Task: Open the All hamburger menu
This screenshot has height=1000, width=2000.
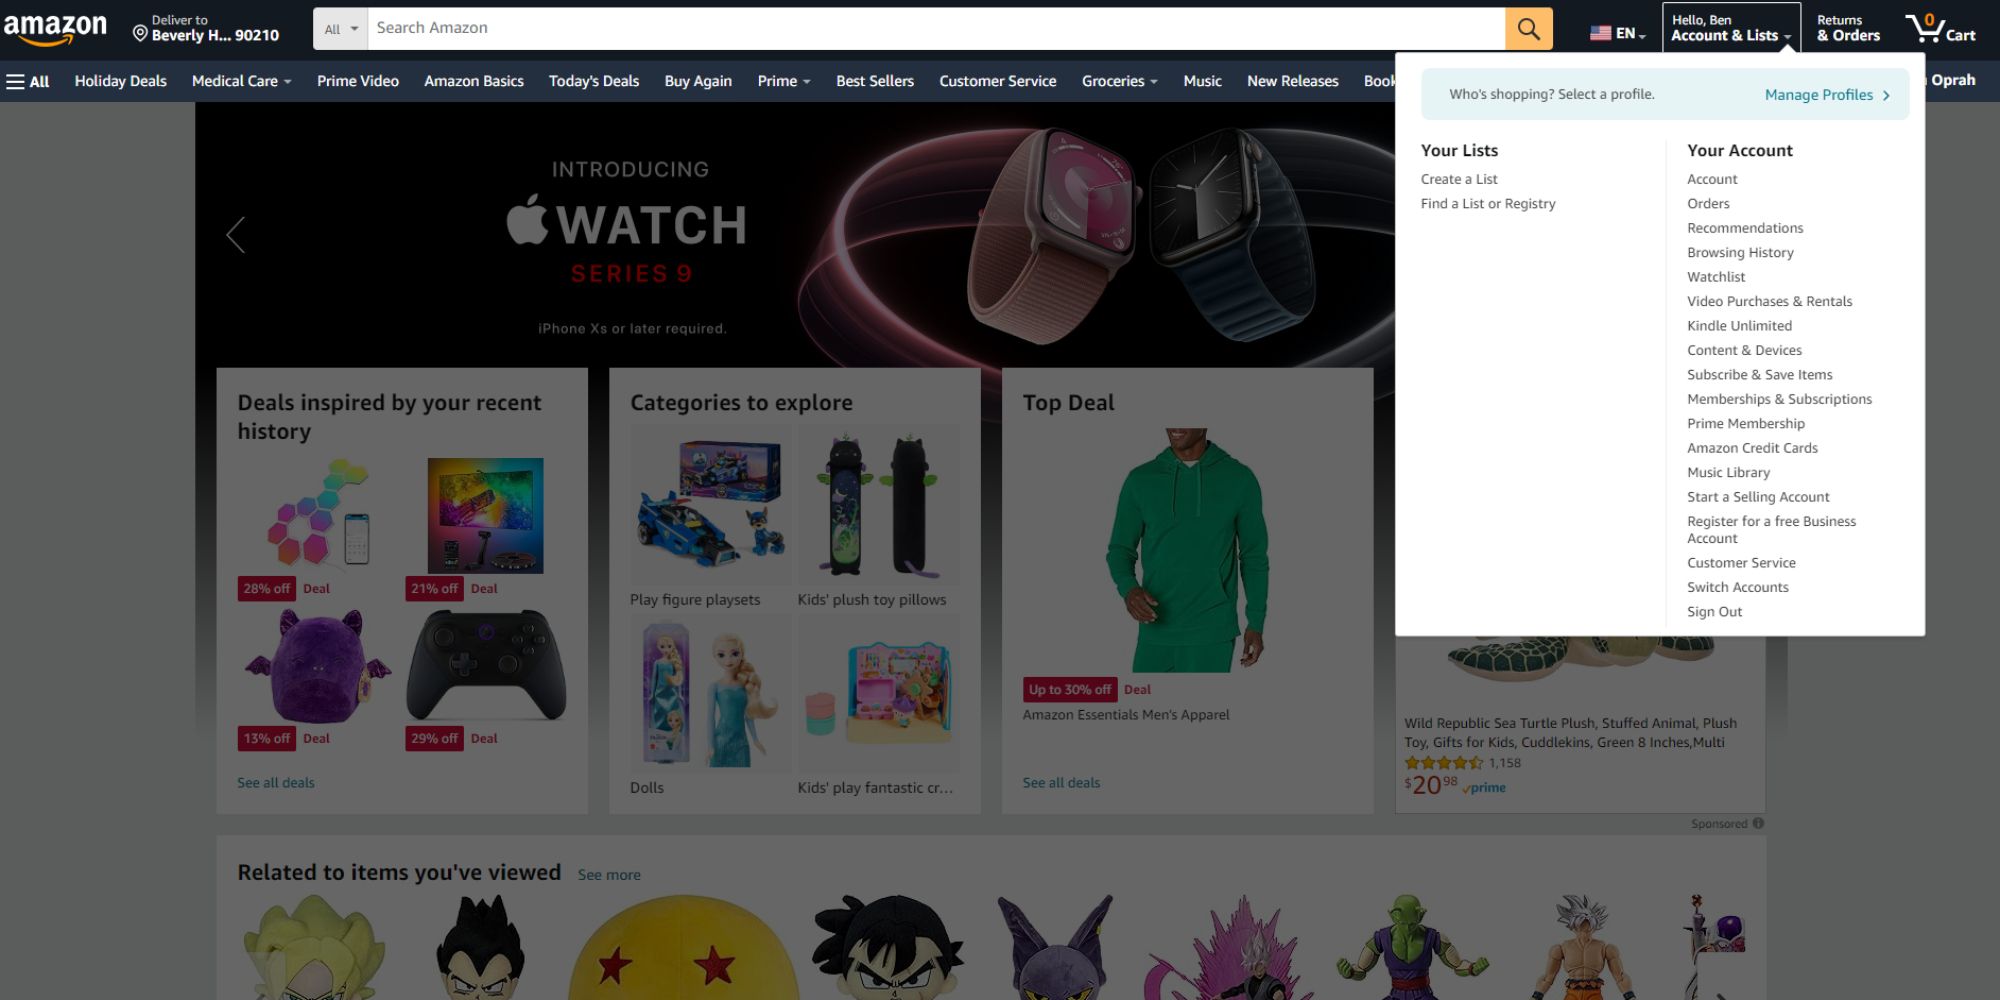Action: (28, 80)
